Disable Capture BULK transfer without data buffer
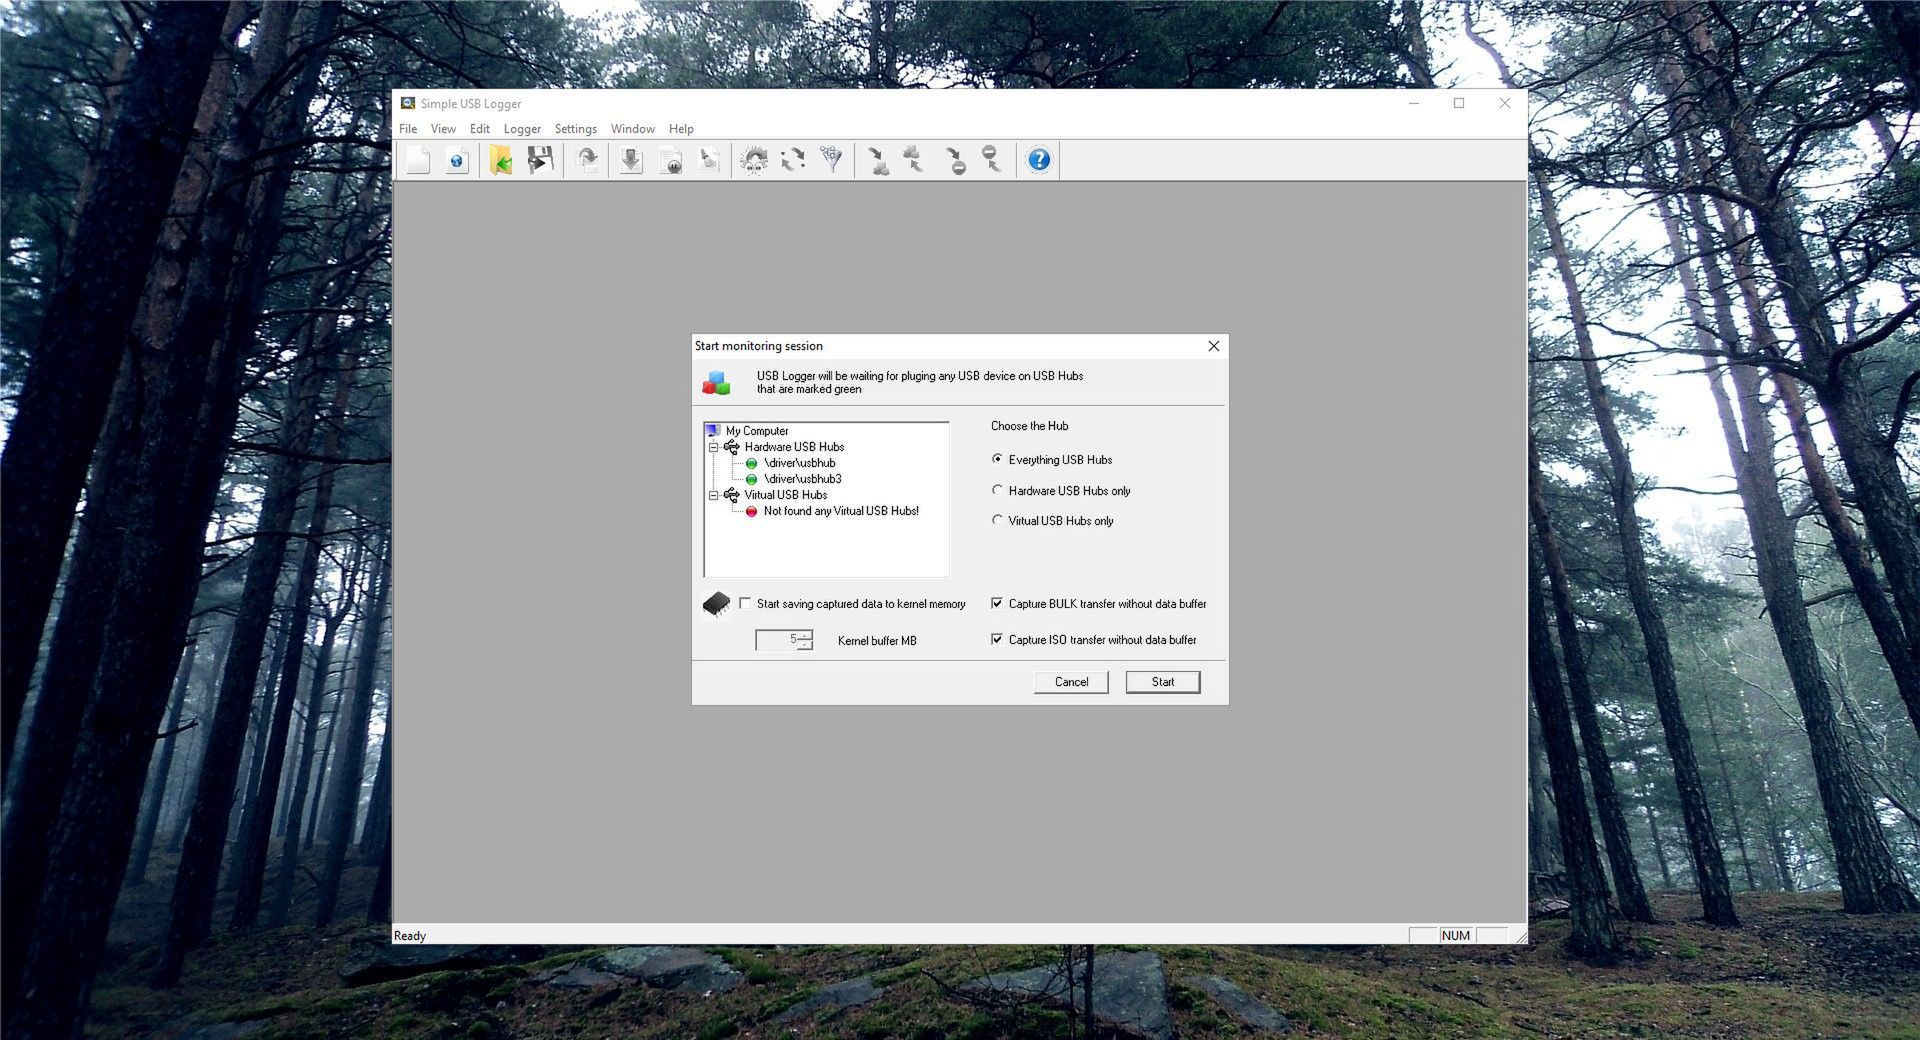 pos(997,603)
